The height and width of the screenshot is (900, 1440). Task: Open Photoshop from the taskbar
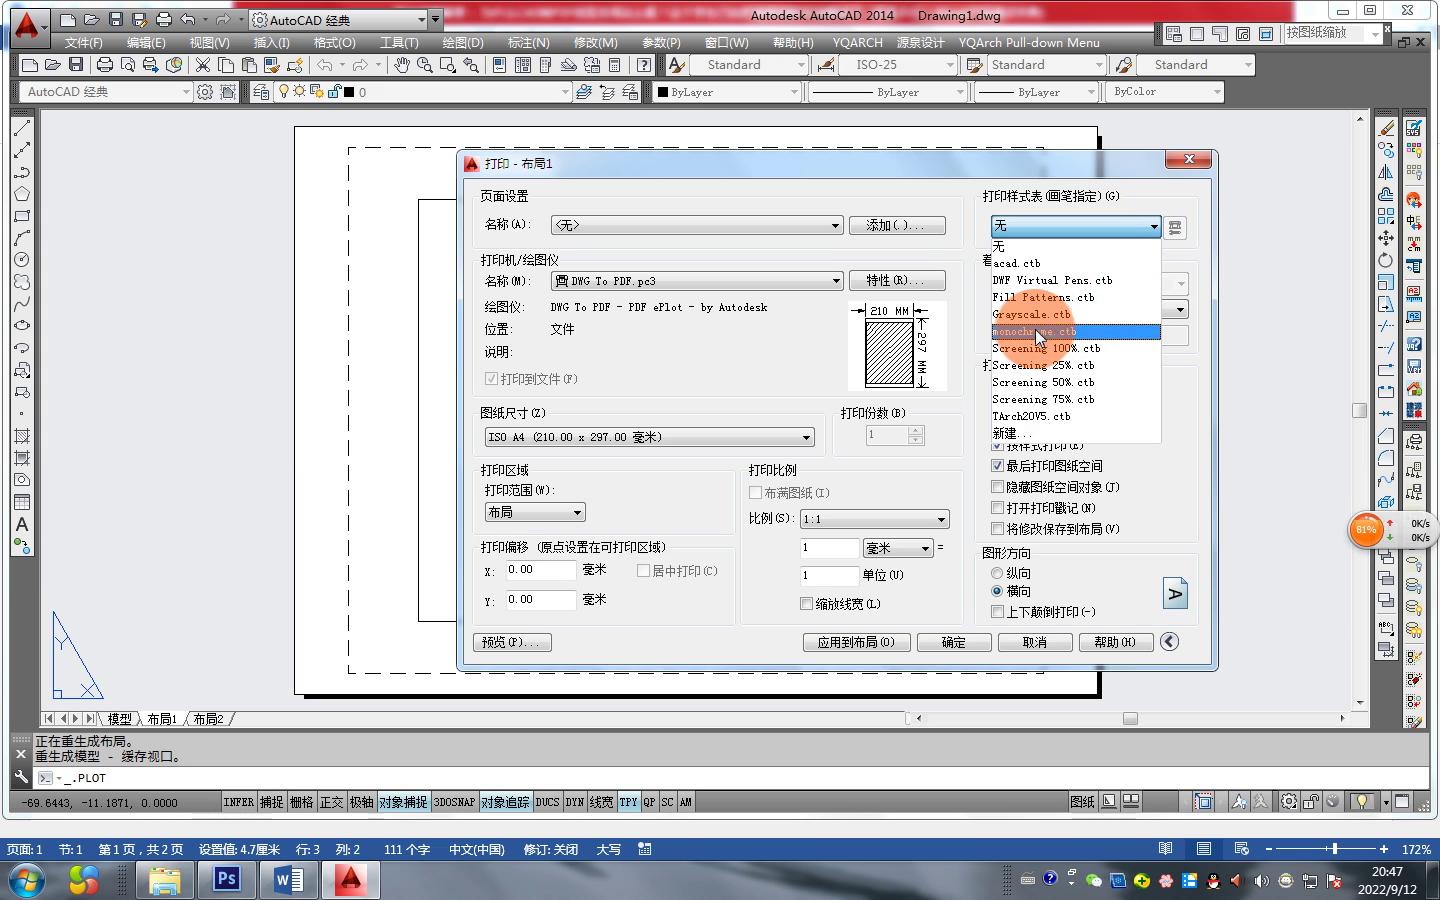tap(227, 879)
